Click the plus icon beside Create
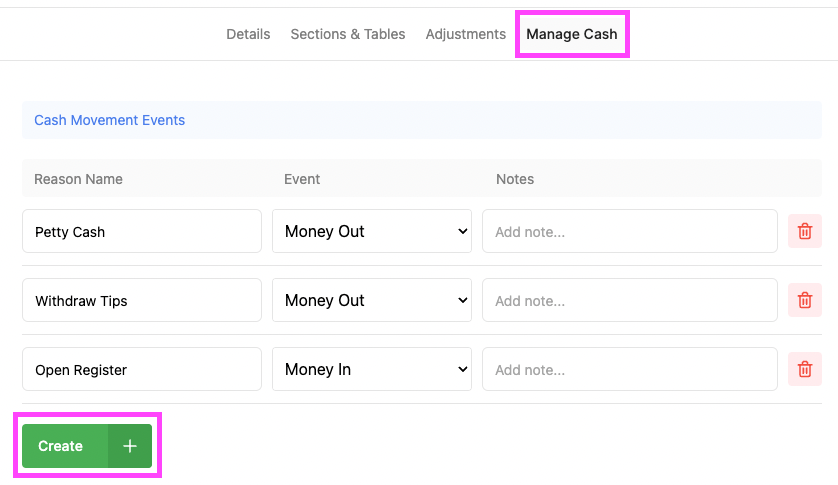The image size is (838, 485). tap(130, 446)
